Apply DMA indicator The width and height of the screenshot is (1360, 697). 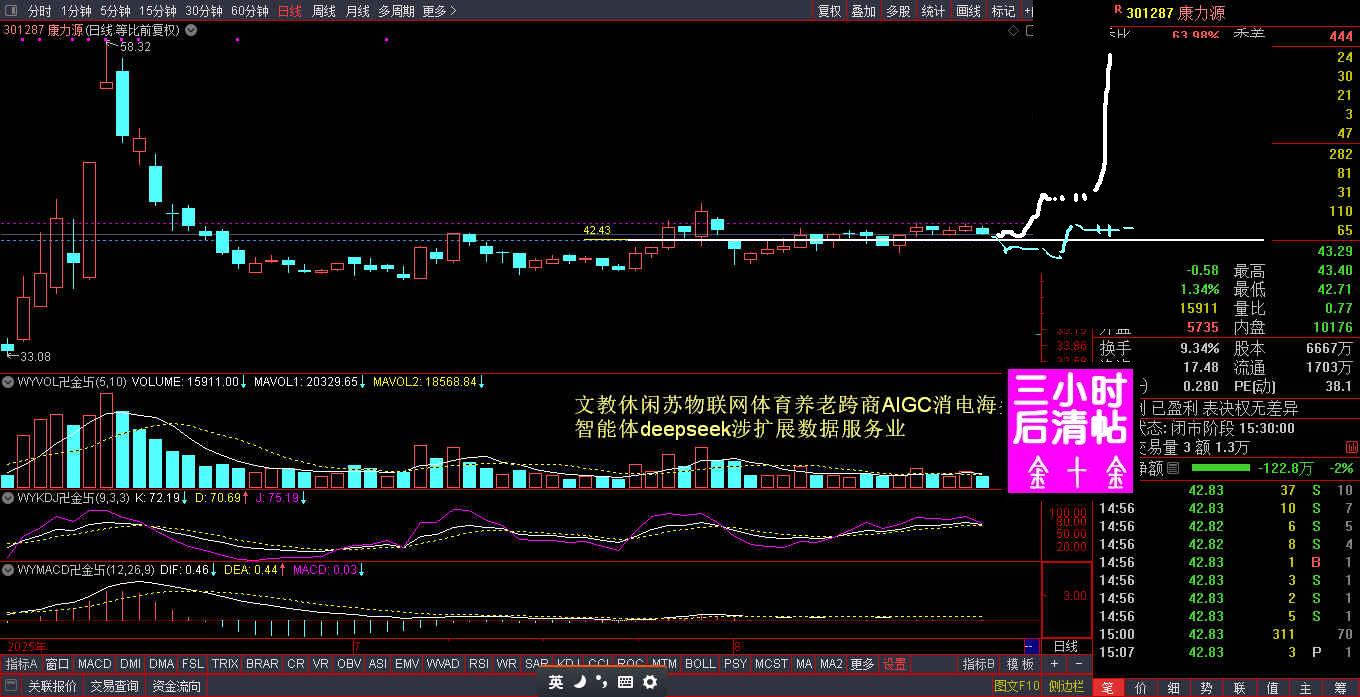161,664
